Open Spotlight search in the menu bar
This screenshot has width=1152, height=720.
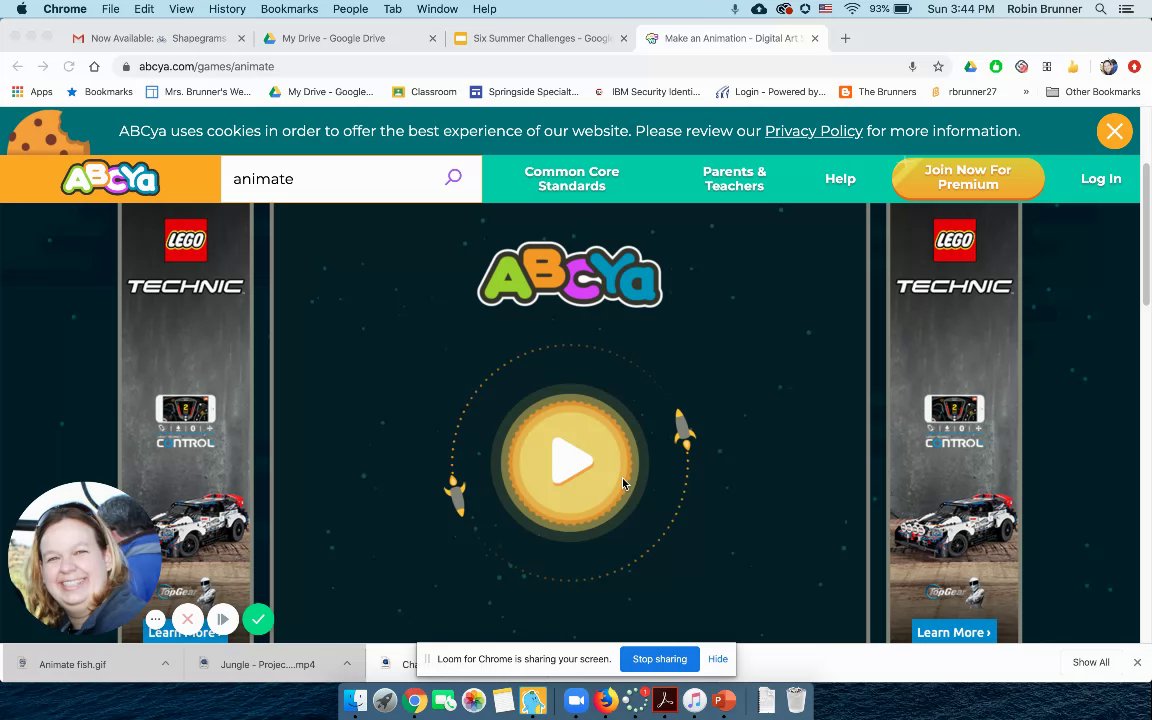click(x=1100, y=9)
